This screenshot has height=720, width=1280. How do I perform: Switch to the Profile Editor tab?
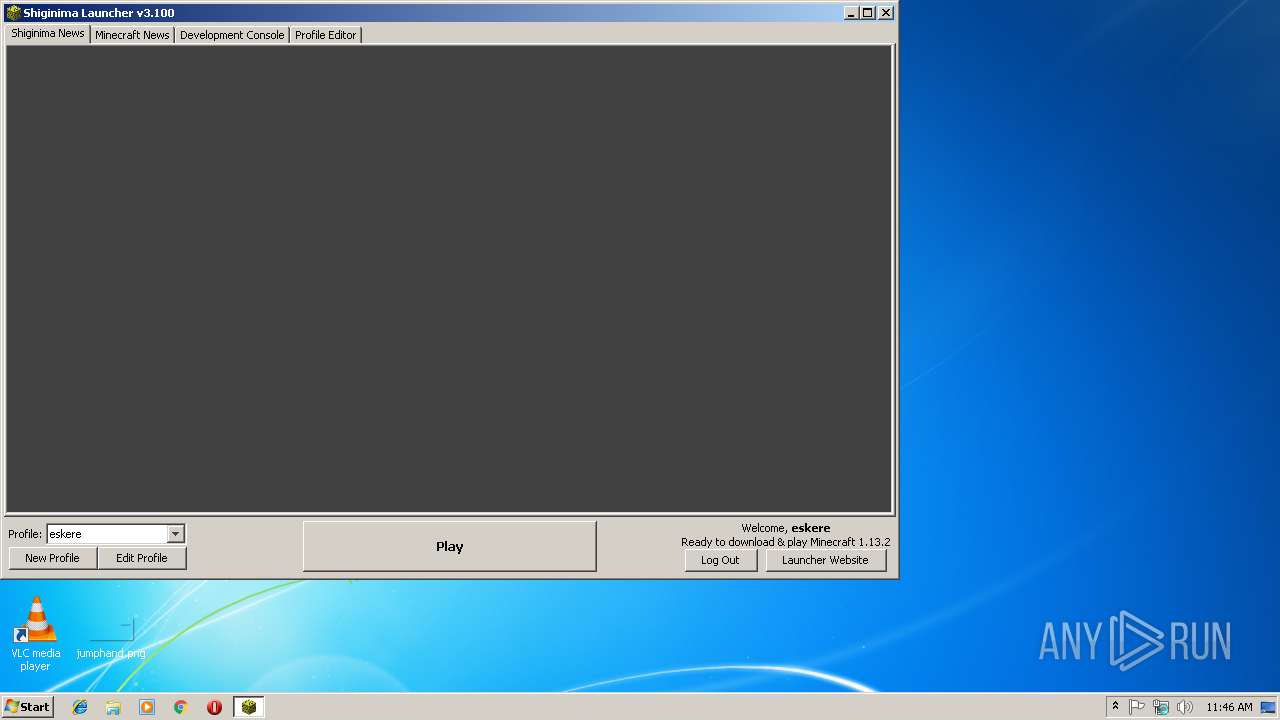325,35
